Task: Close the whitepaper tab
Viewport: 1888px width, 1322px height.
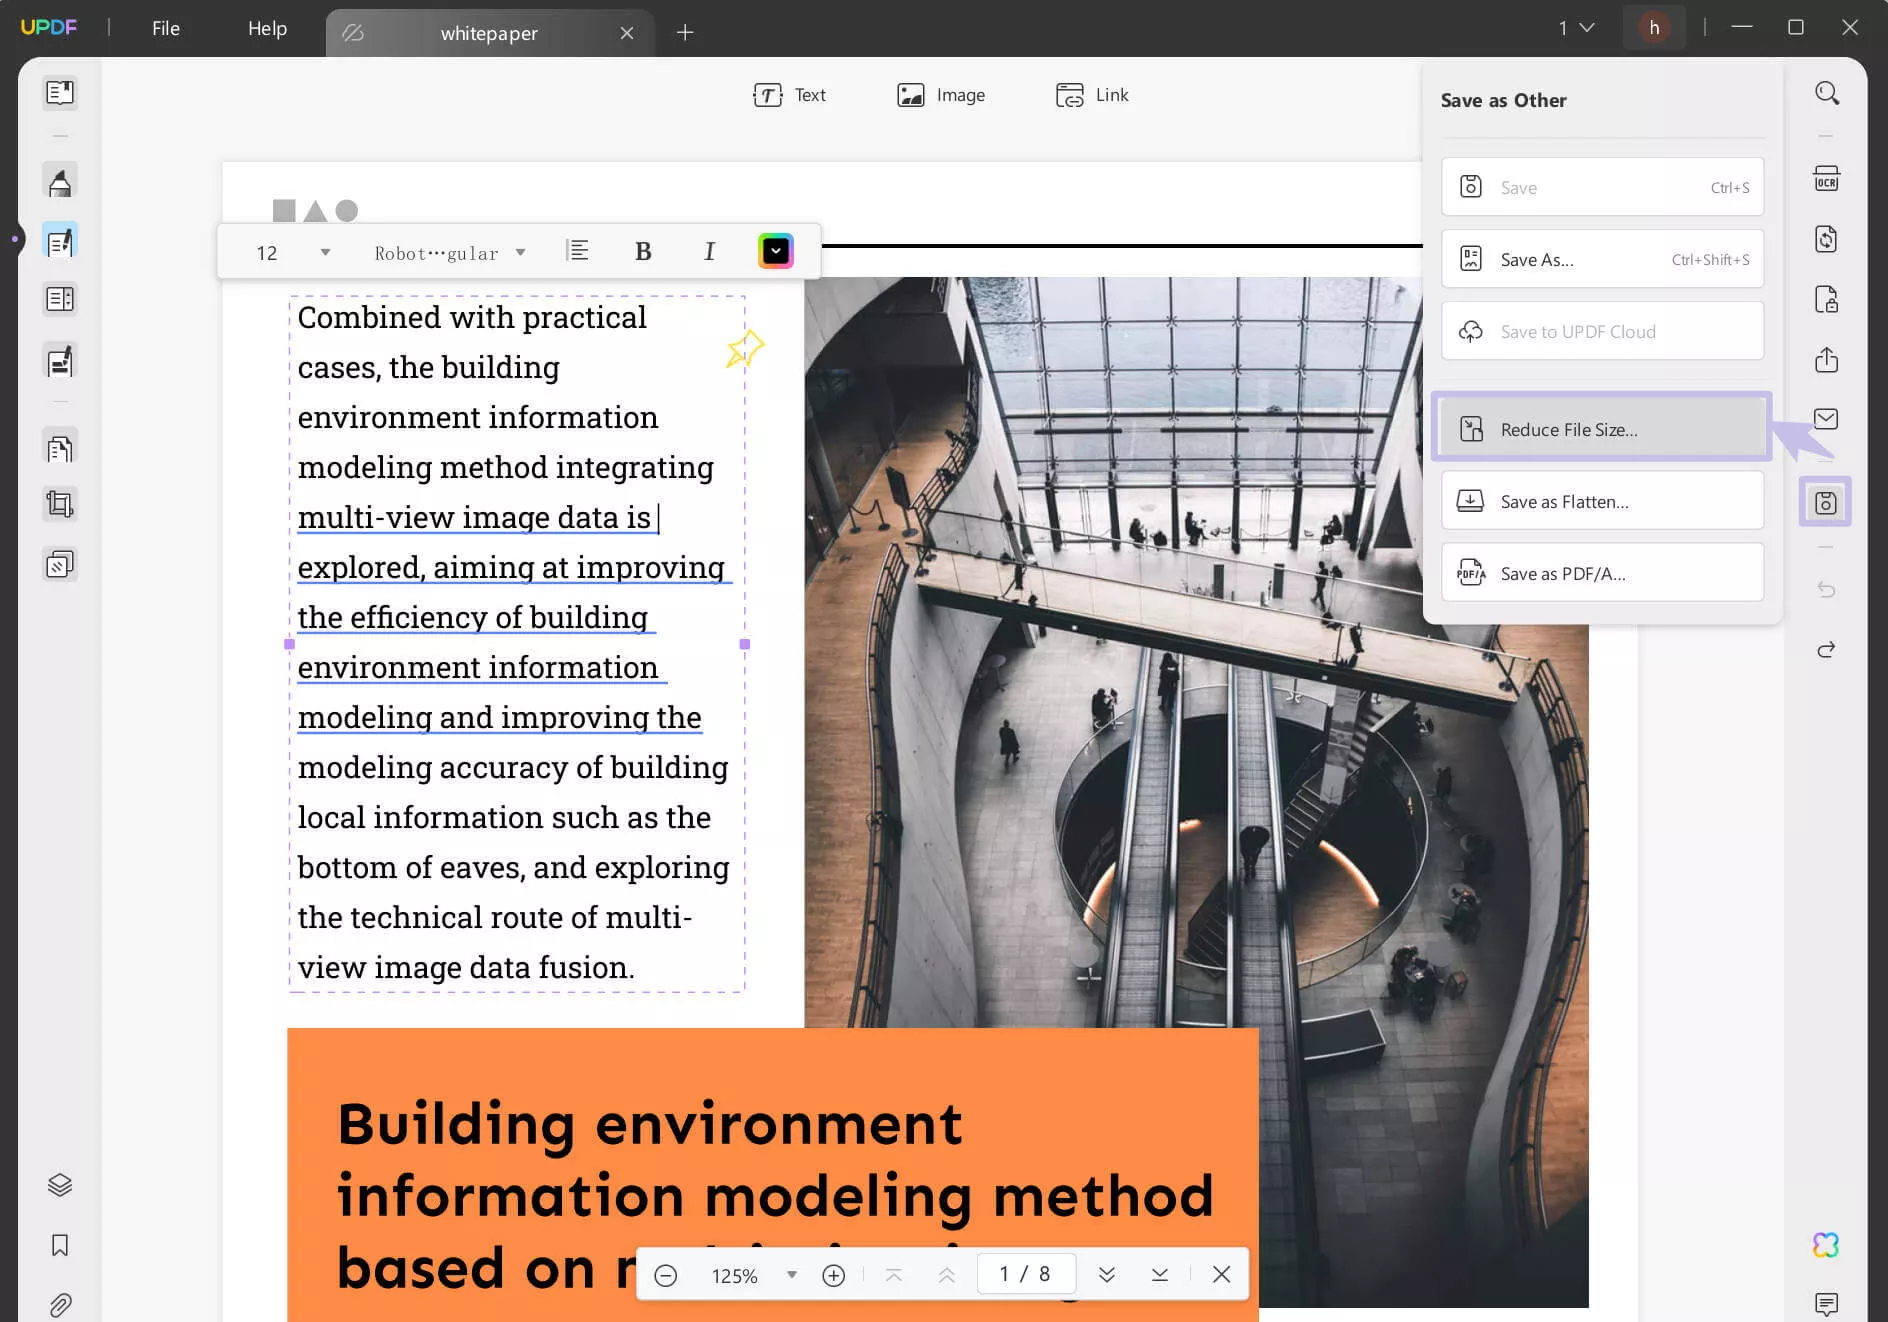Action: pyautogui.click(x=627, y=33)
